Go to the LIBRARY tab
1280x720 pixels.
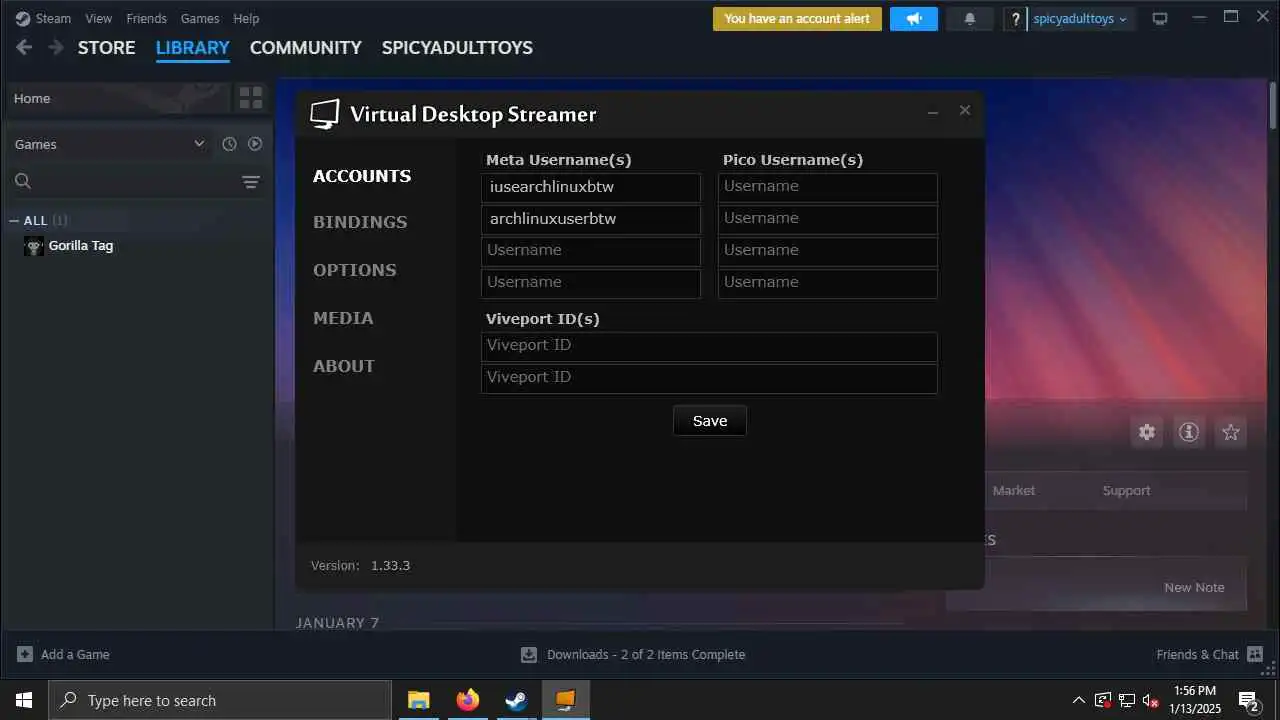pyautogui.click(x=192, y=47)
